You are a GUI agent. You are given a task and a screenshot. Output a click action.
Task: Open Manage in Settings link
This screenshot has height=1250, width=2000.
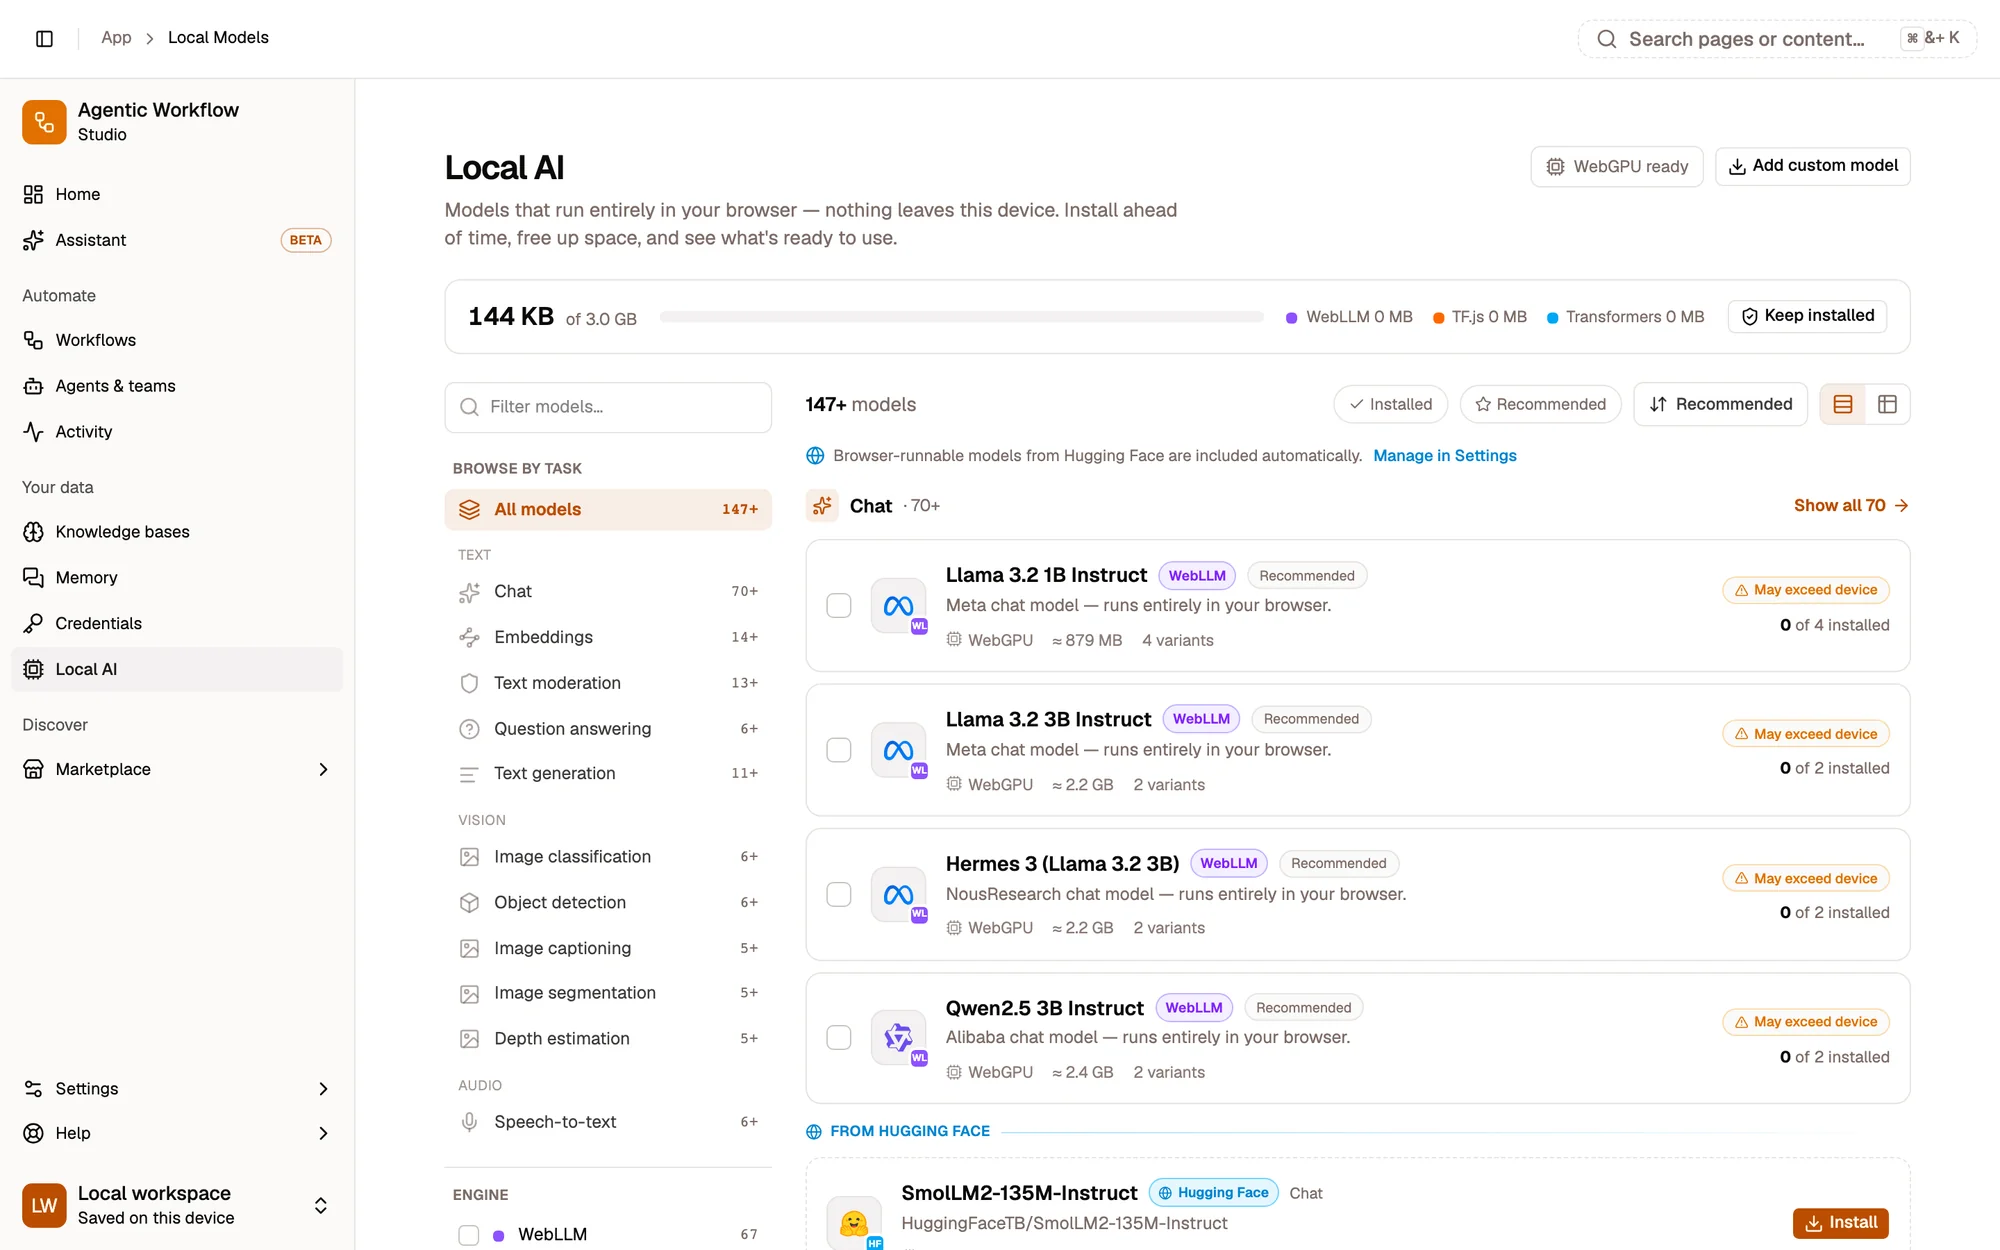(x=1444, y=456)
